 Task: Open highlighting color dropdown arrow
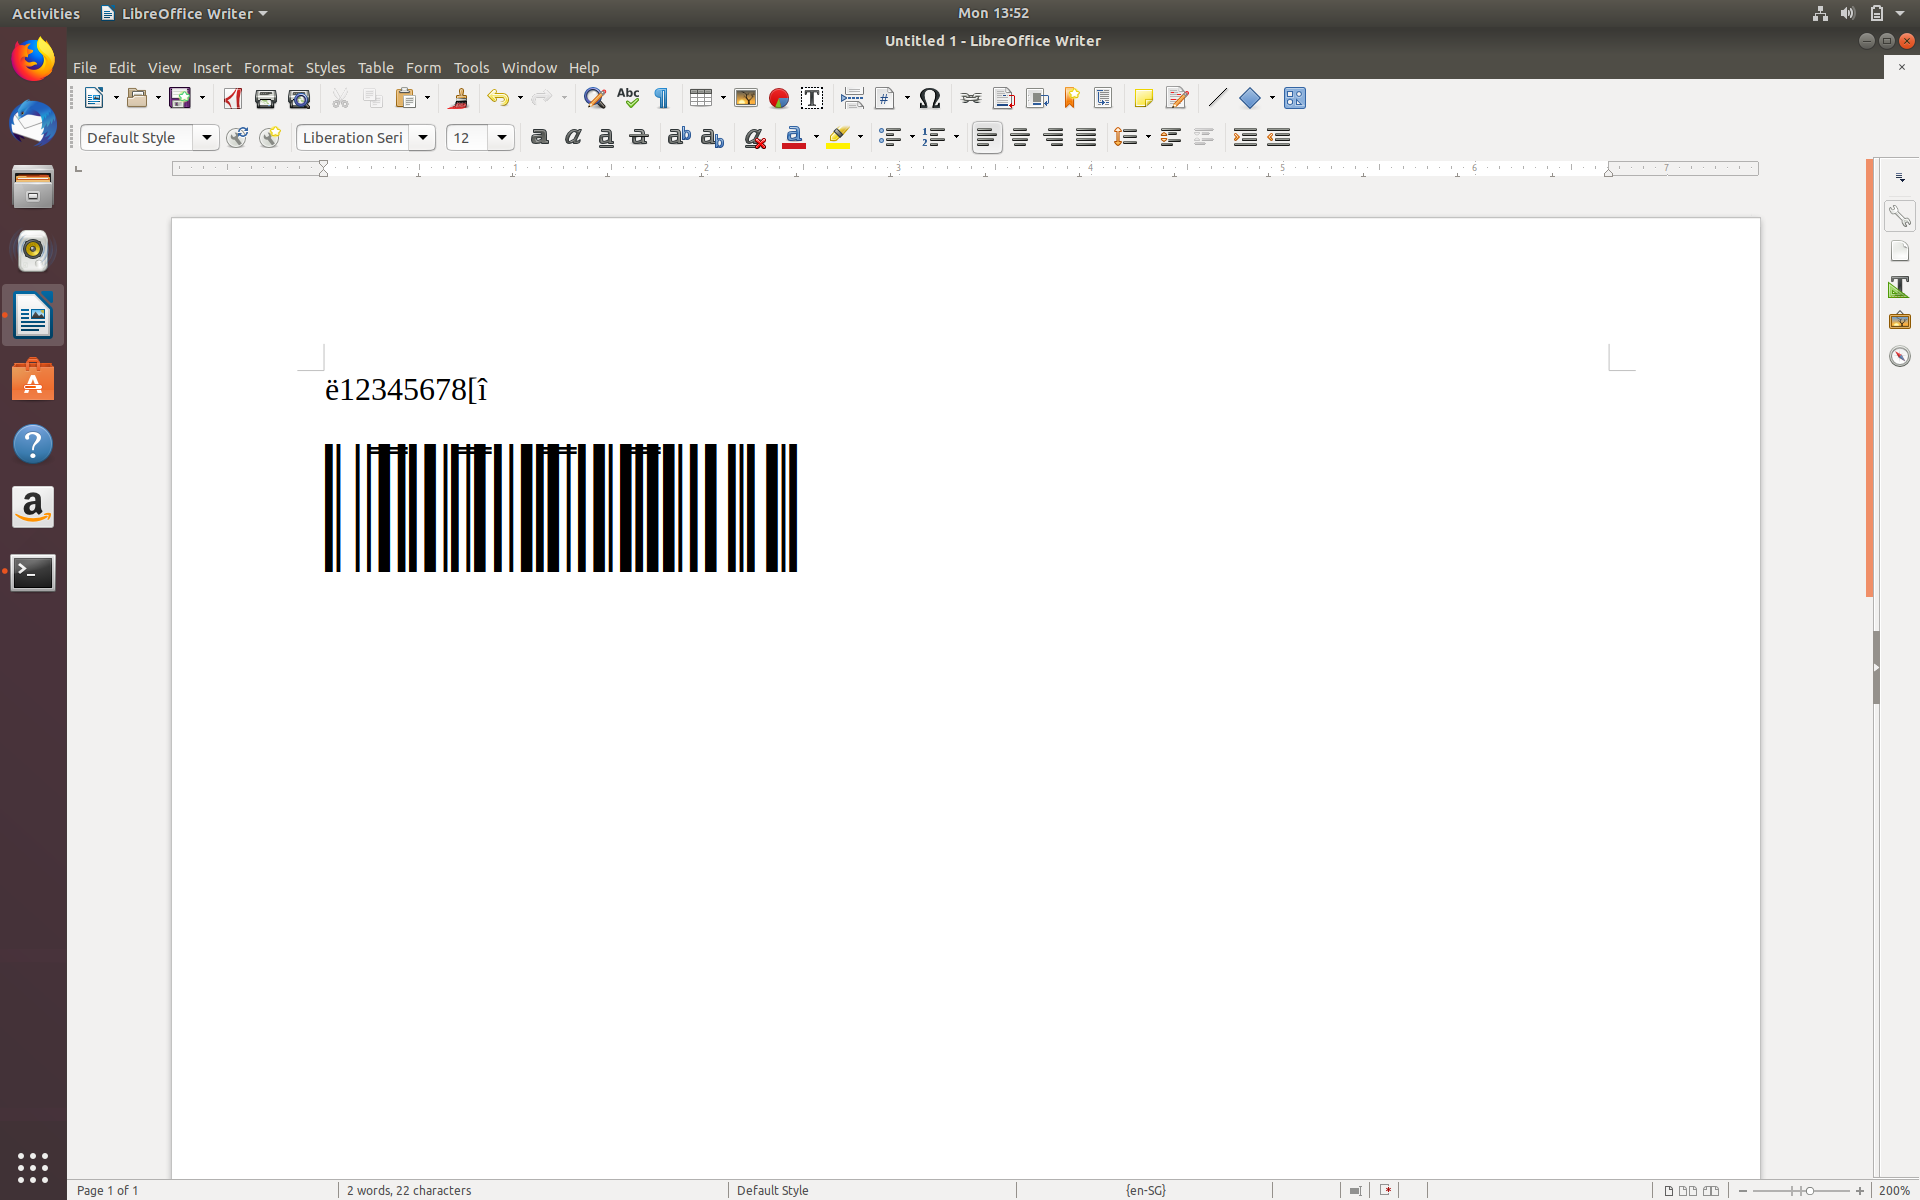[x=860, y=137]
